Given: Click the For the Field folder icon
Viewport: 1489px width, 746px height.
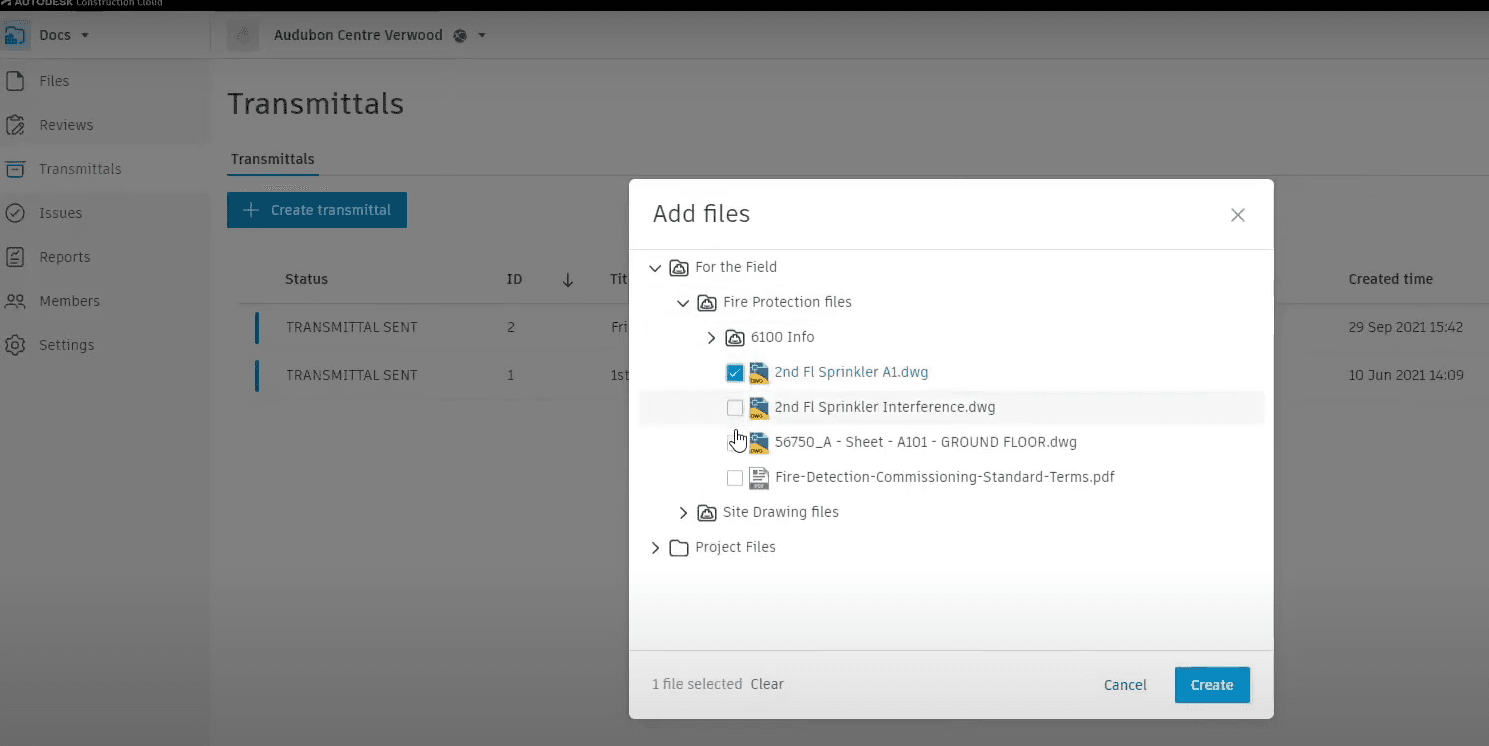Looking at the screenshot, I should 679,268.
